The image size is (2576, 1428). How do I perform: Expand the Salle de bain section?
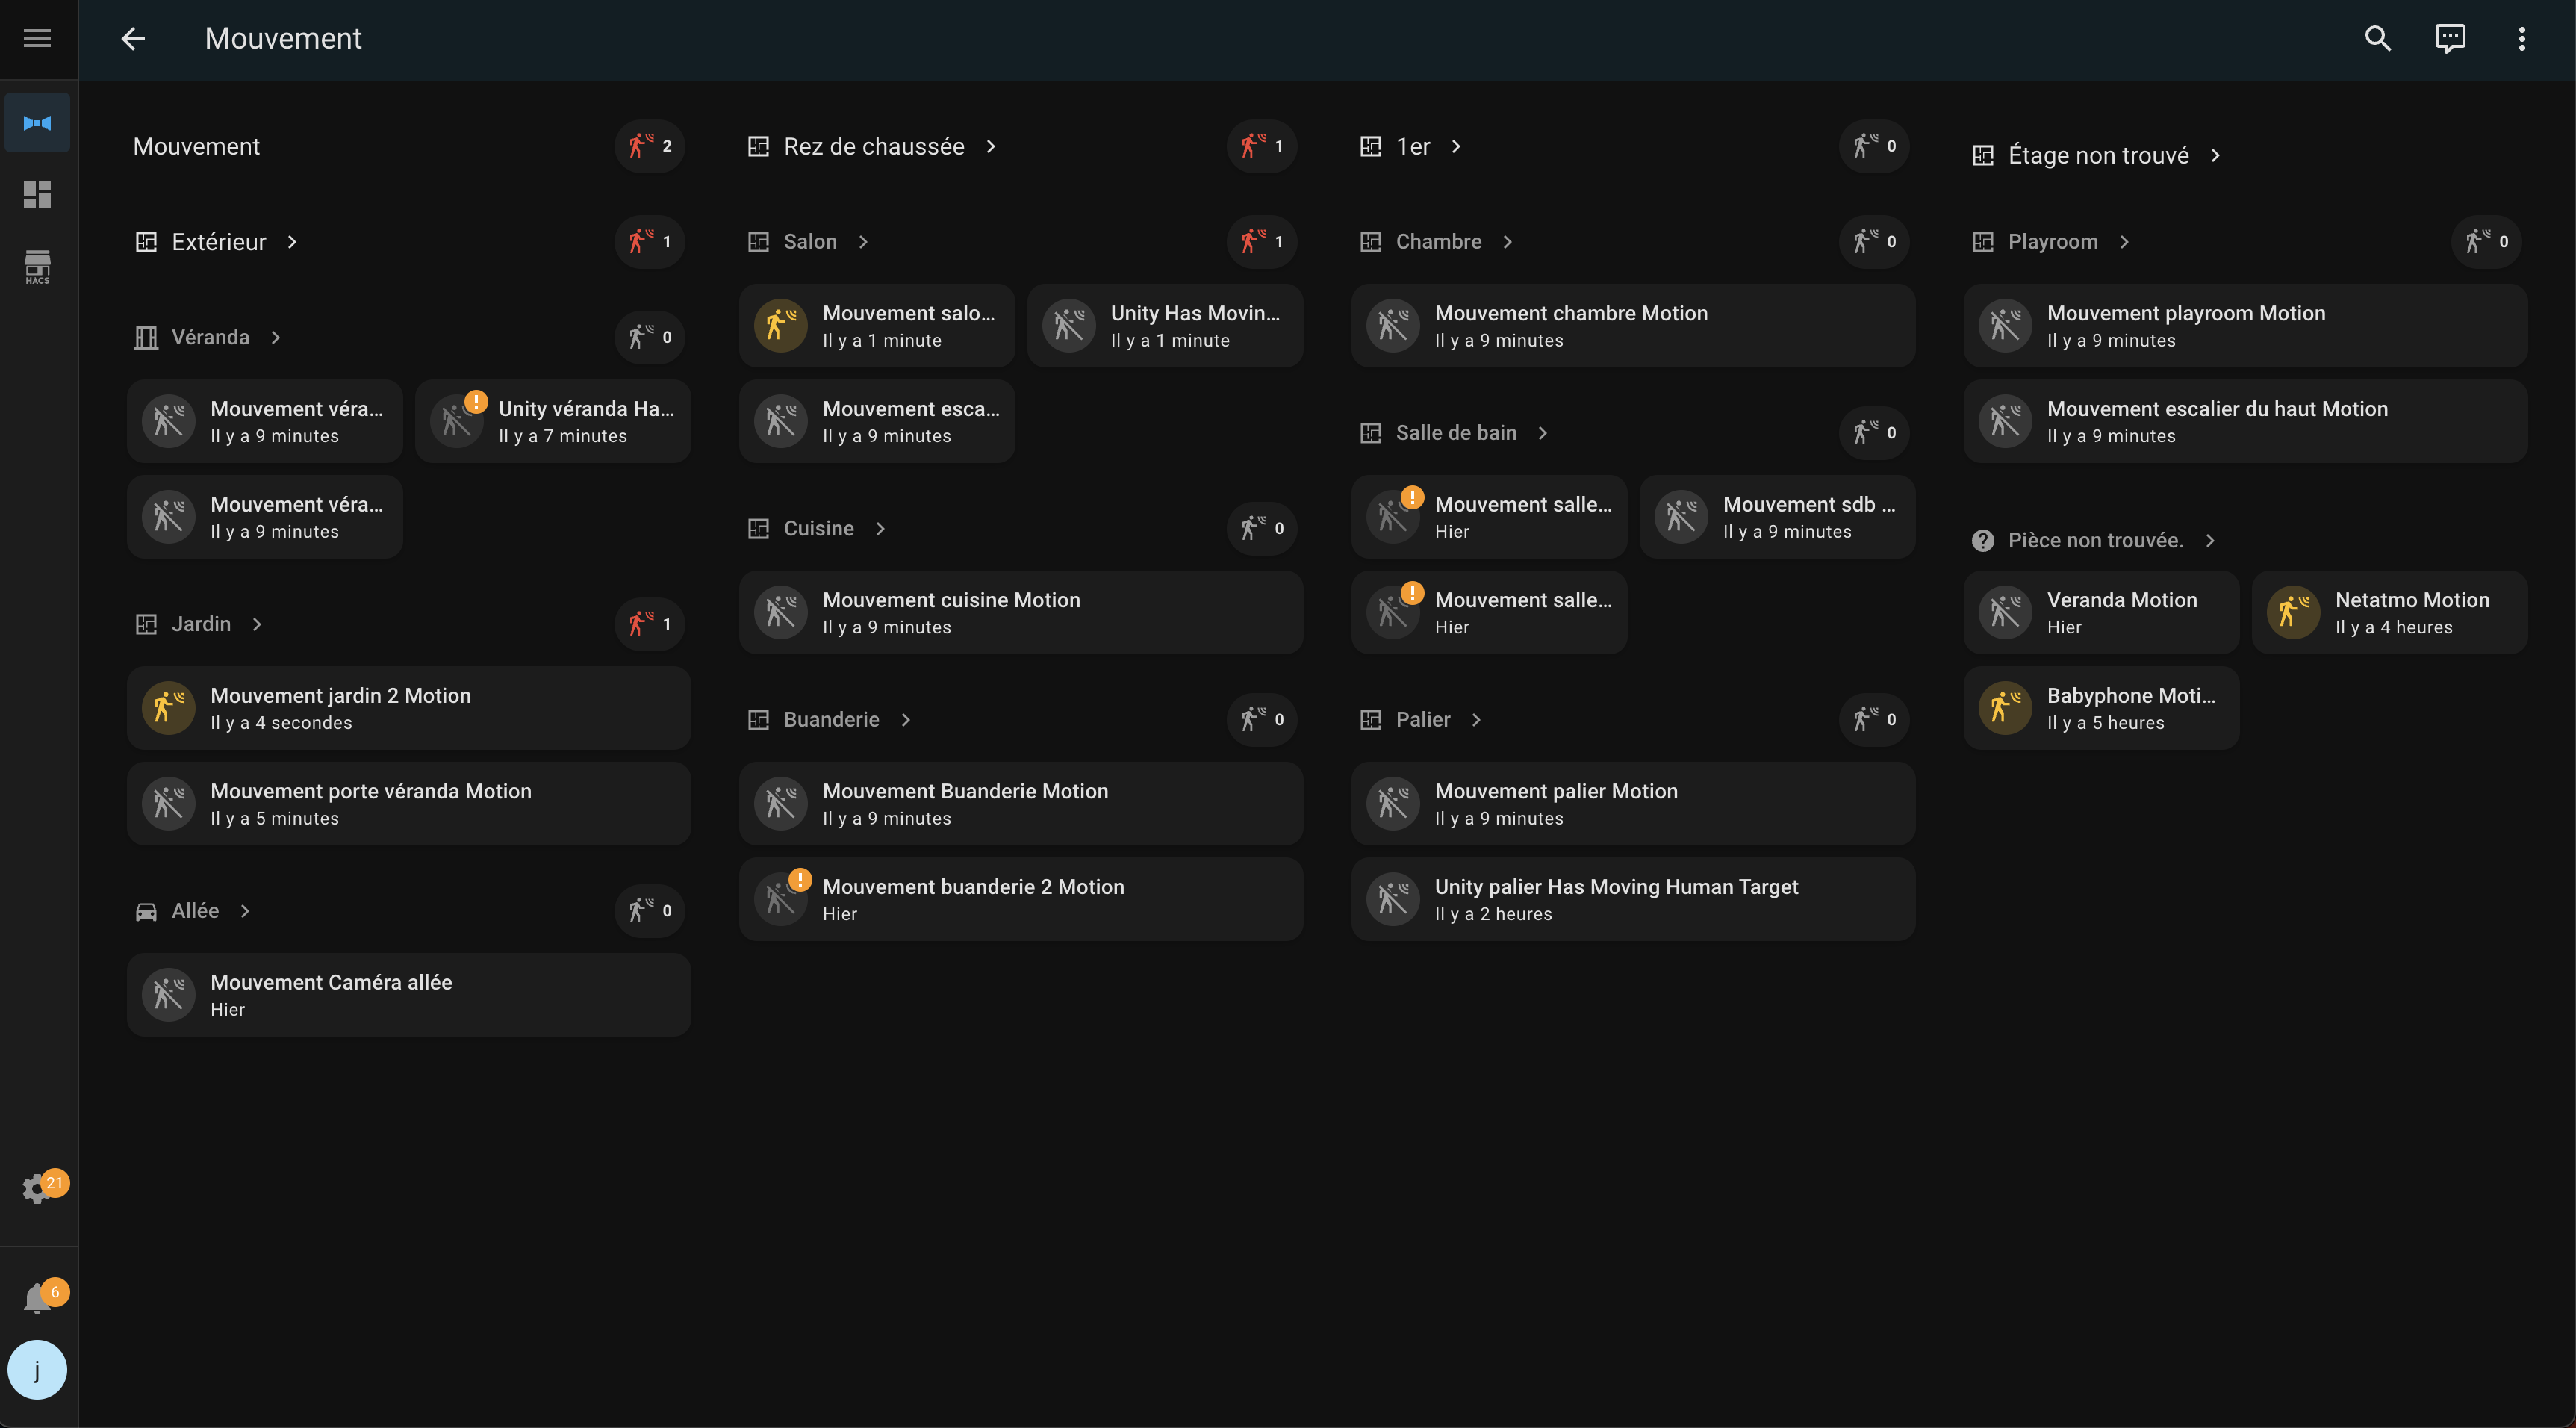[x=1455, y=433]
